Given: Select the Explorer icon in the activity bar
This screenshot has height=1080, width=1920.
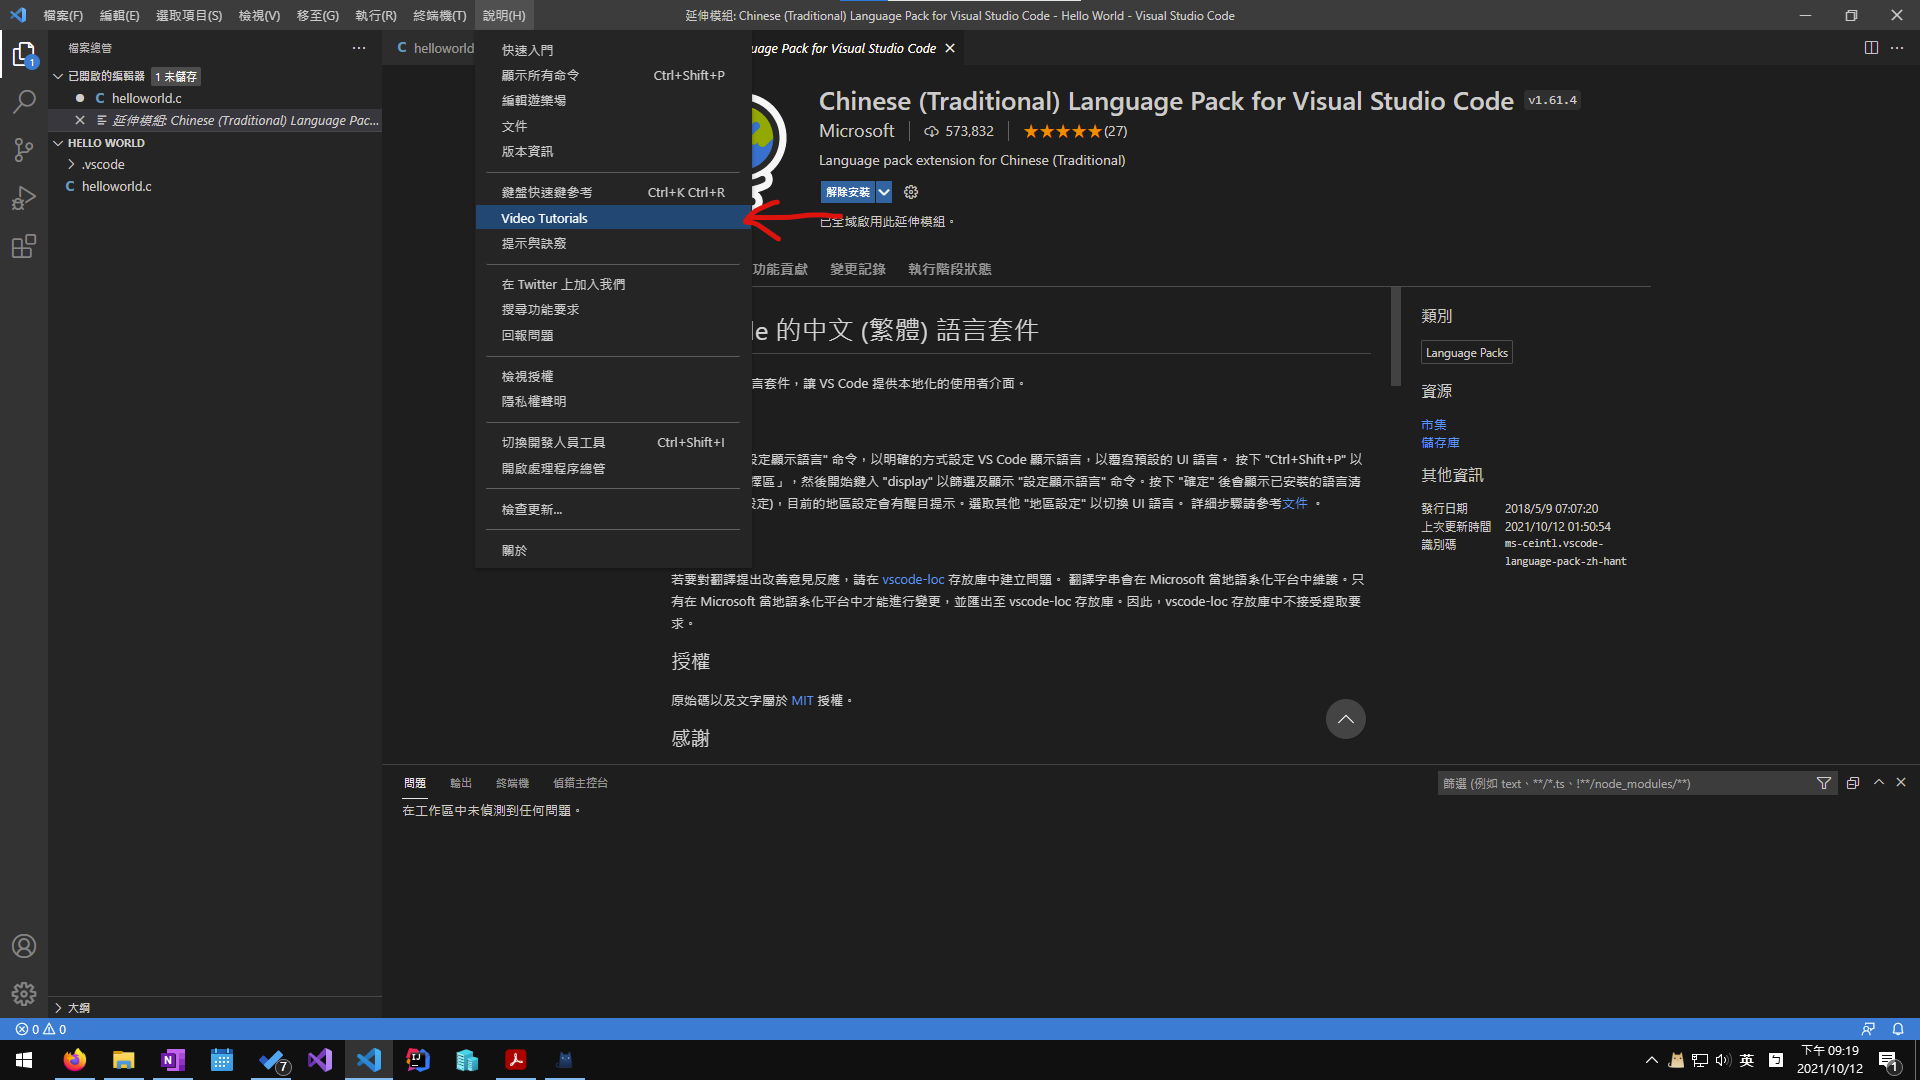Looking at the screenshot, I should tap(24, 55).
